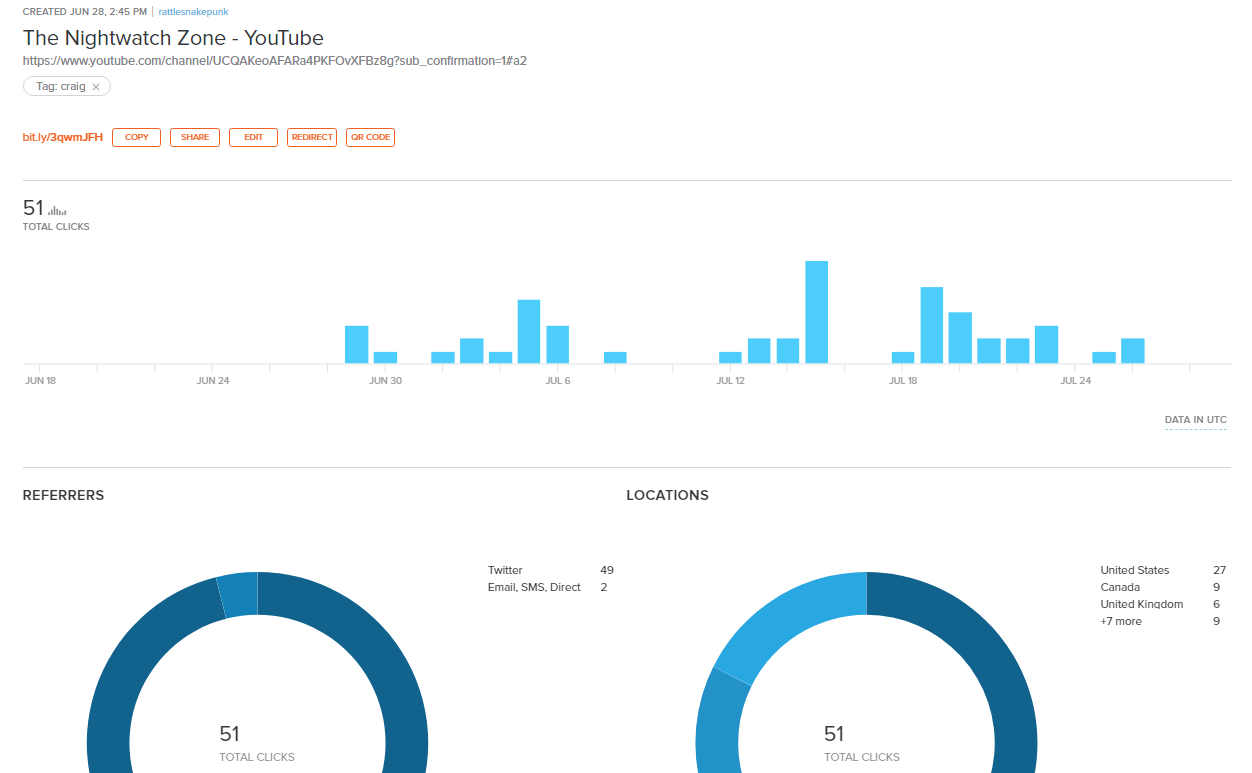Click the United States location row

[1163, 570]
